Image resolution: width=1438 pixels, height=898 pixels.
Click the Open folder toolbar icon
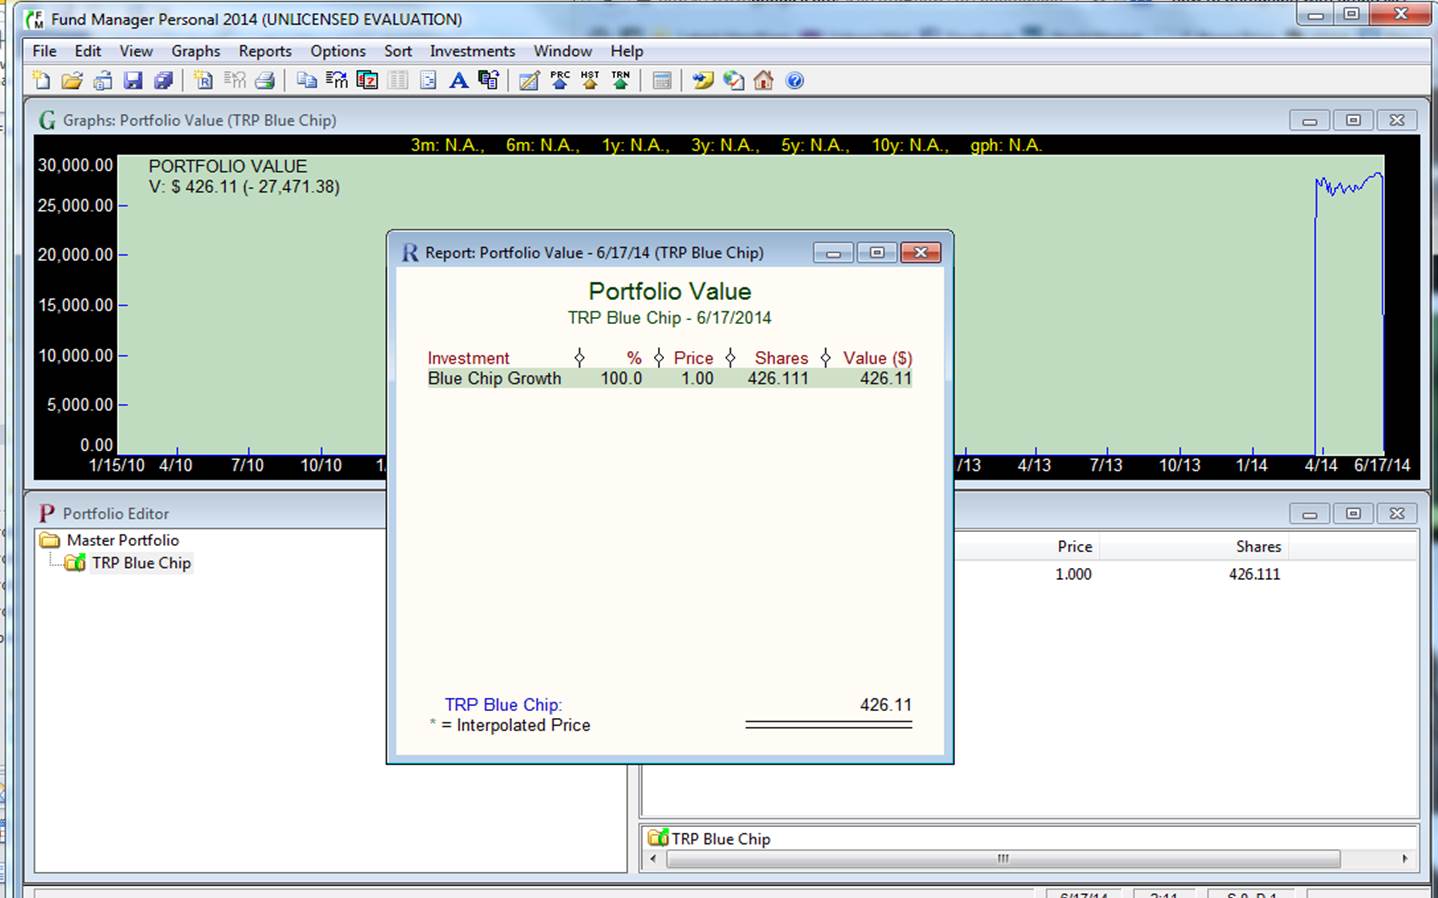[71, 81]
